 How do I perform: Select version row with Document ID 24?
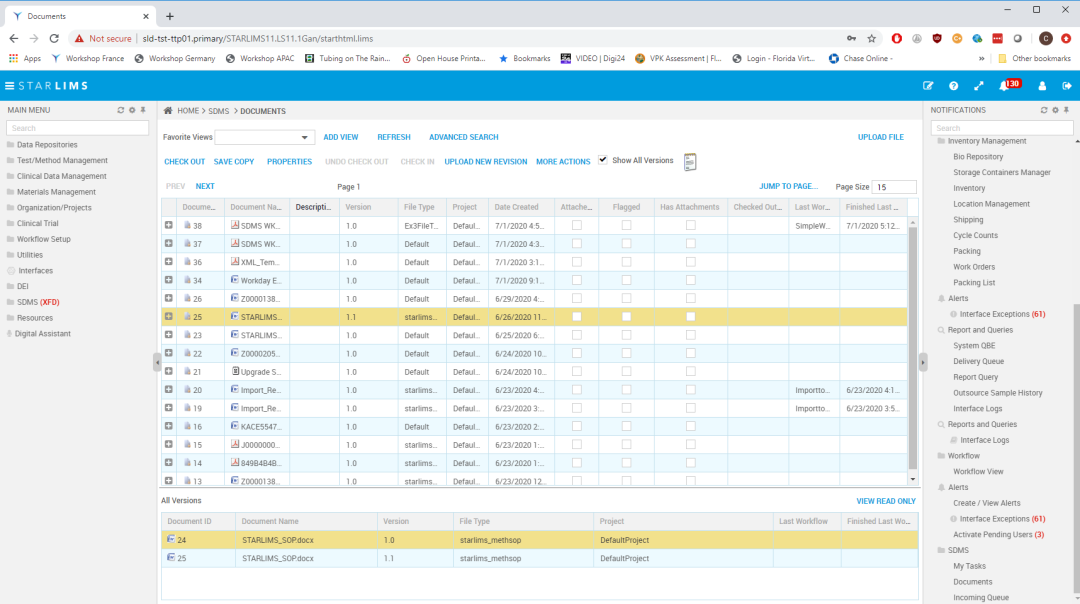click(x=539, y=540)
